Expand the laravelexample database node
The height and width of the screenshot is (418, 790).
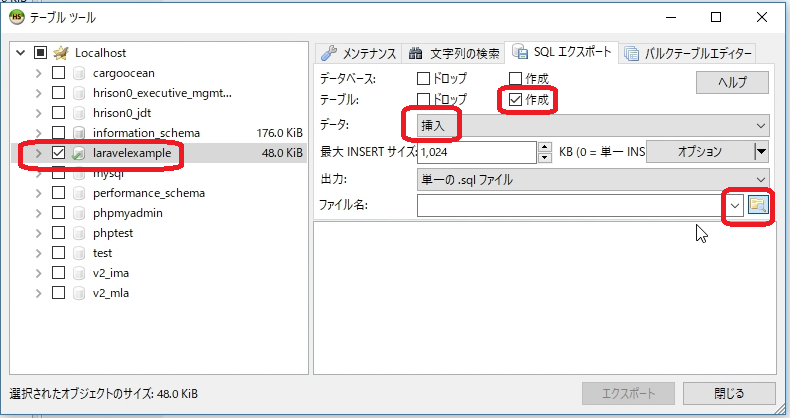pos(39,153)
